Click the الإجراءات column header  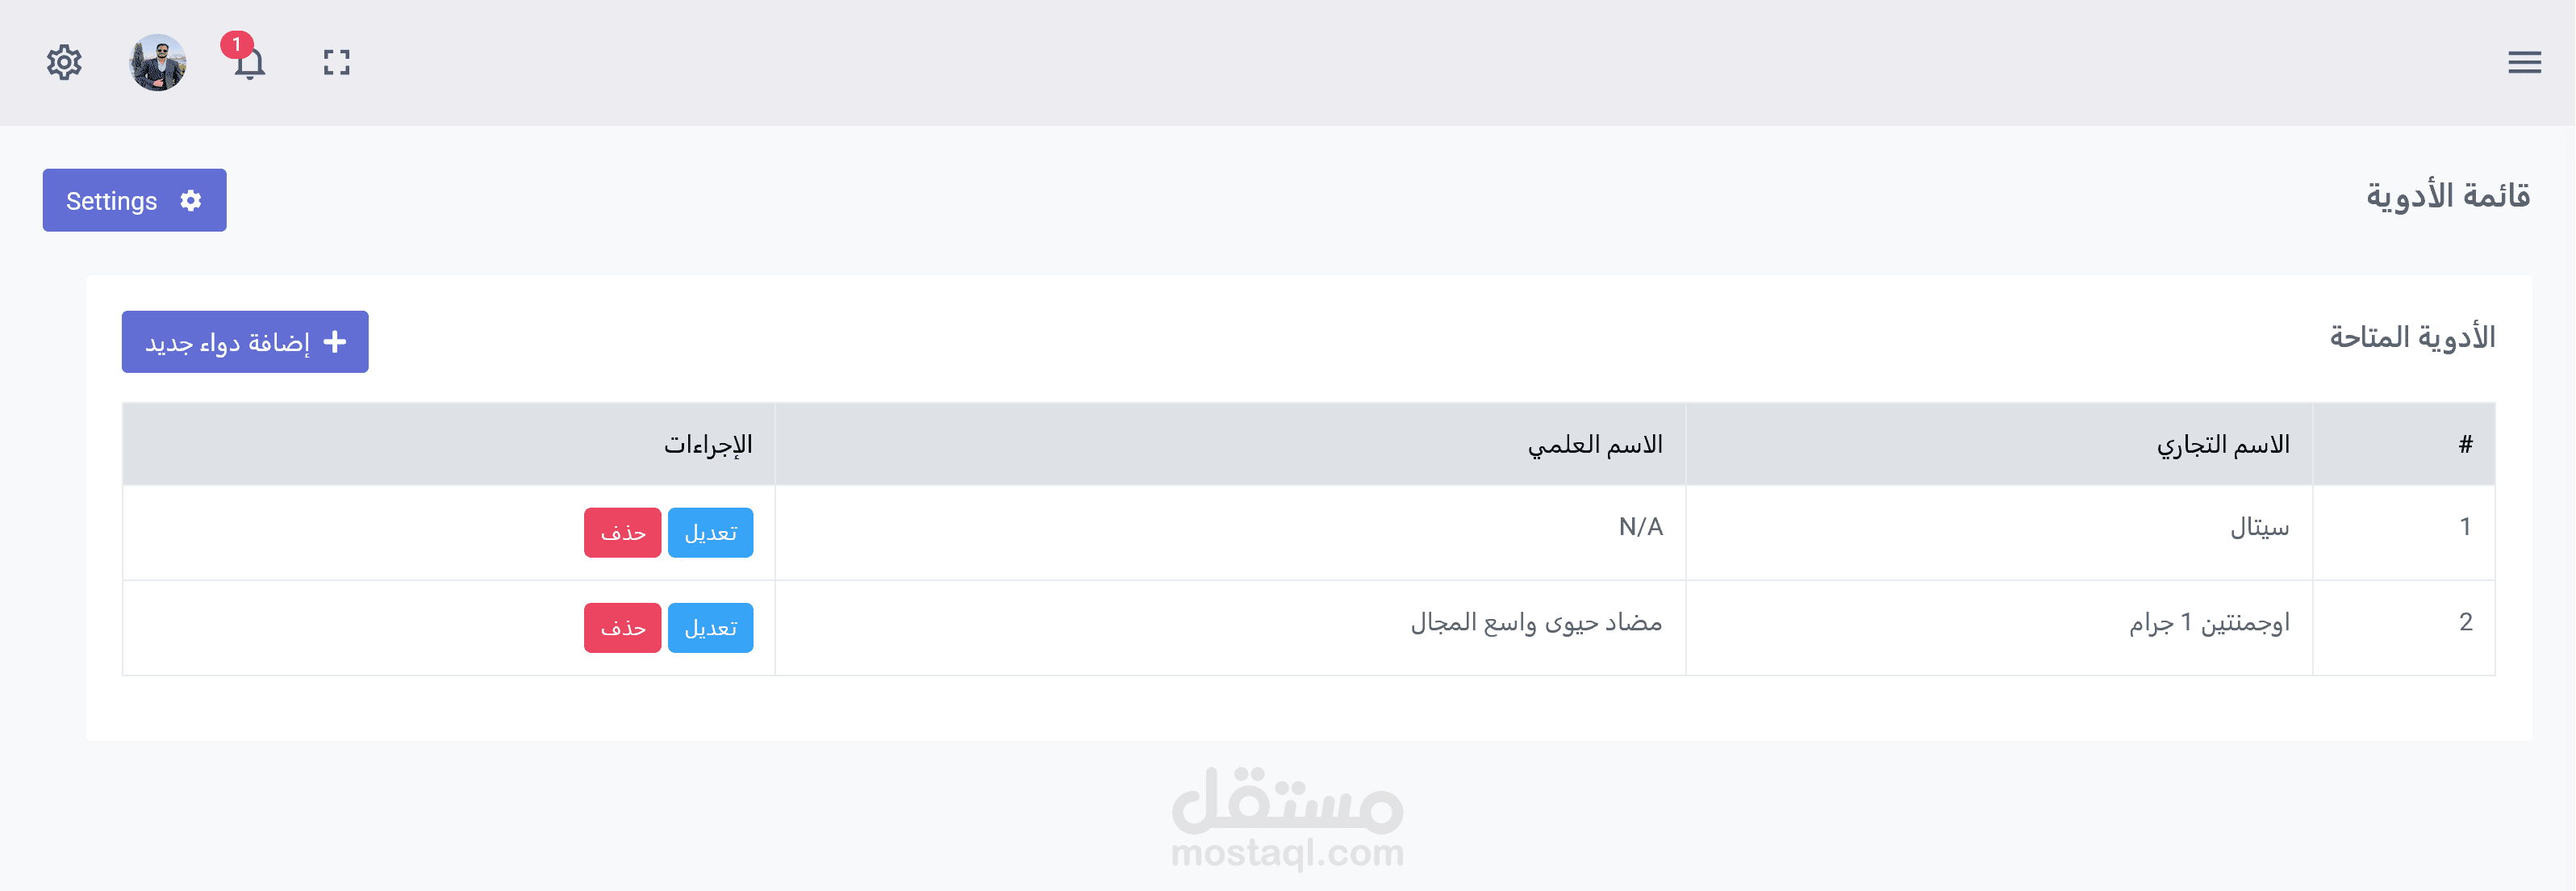708,444
